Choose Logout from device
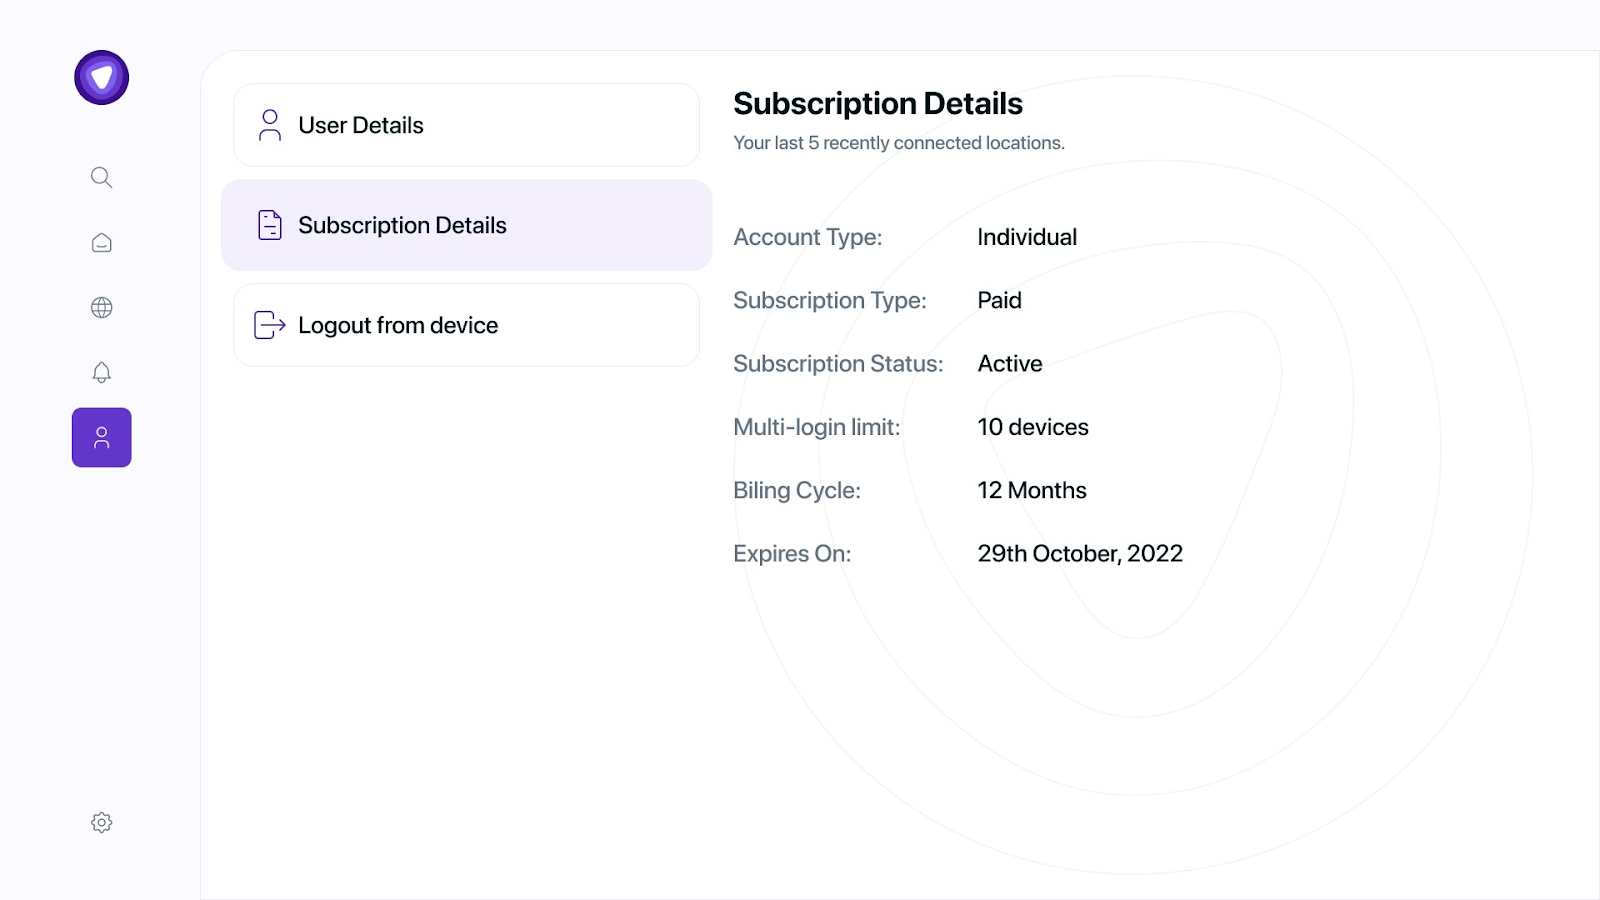 click(x=466, y=325)
